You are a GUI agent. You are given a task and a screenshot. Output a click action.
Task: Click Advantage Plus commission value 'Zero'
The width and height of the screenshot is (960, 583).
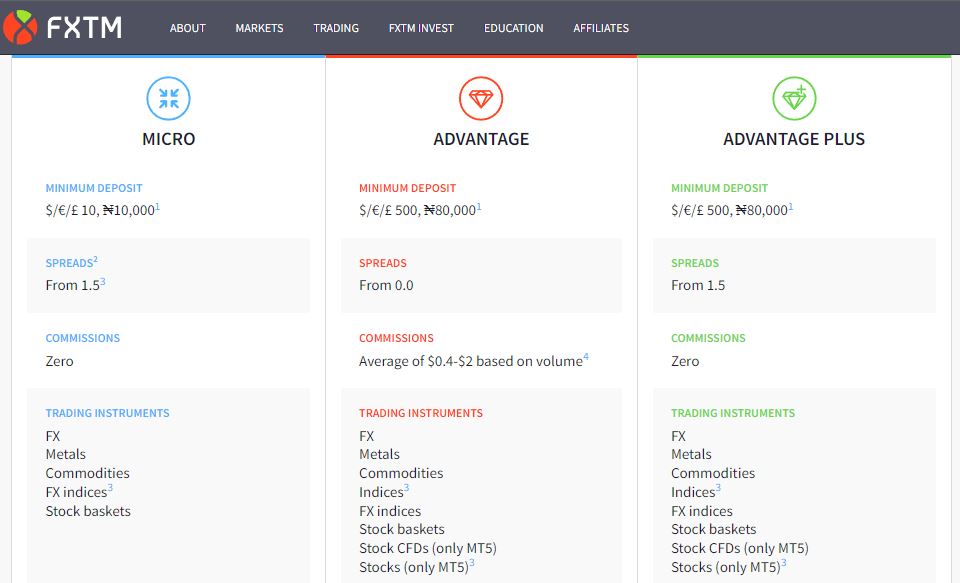(x=685, y=361)
